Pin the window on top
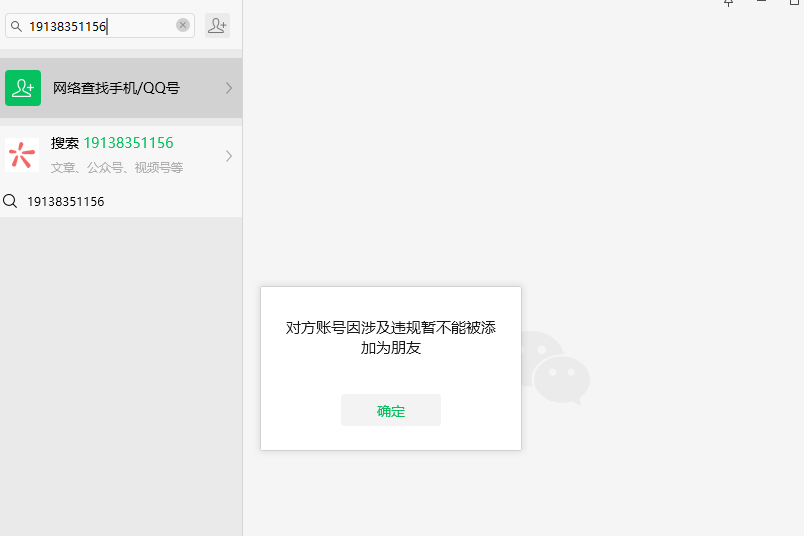The height and width of the screenshot is (536, 804). (729, 3)
